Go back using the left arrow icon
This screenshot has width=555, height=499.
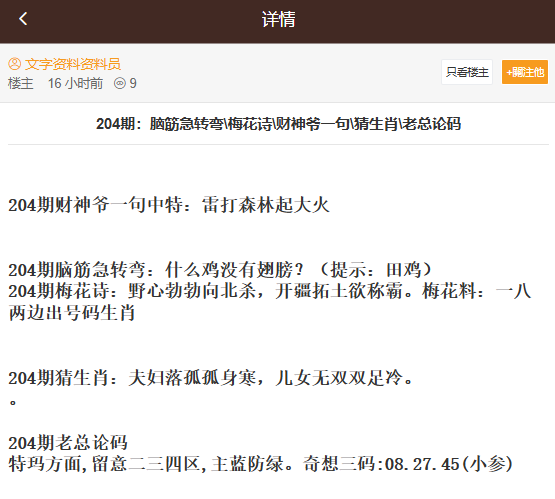coord(23,19)
